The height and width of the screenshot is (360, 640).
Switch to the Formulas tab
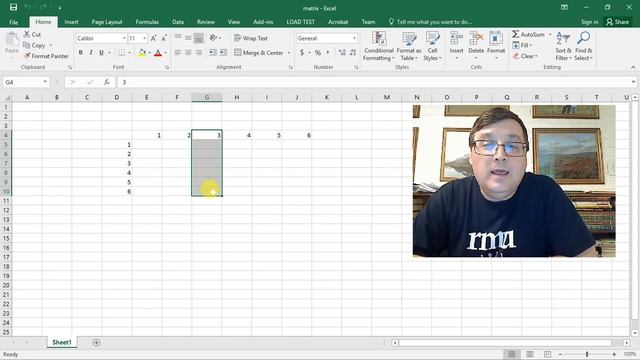tap(147, 22)
